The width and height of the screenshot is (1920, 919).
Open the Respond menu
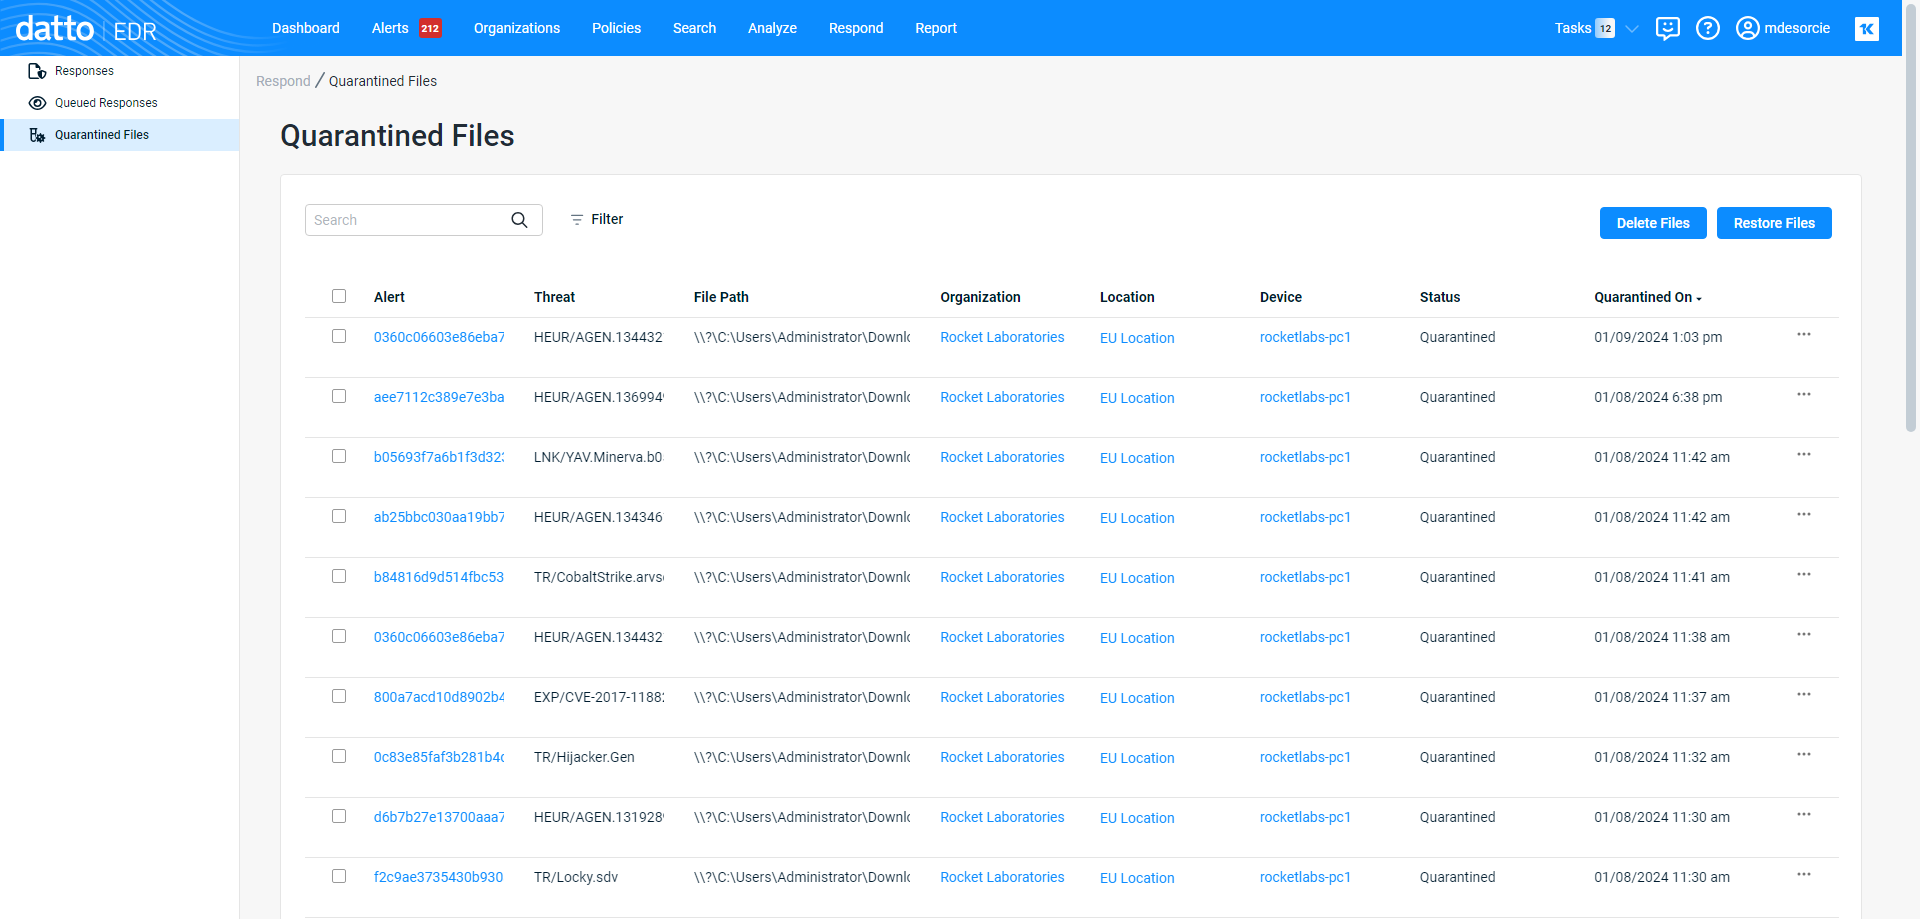pos(856,28)
